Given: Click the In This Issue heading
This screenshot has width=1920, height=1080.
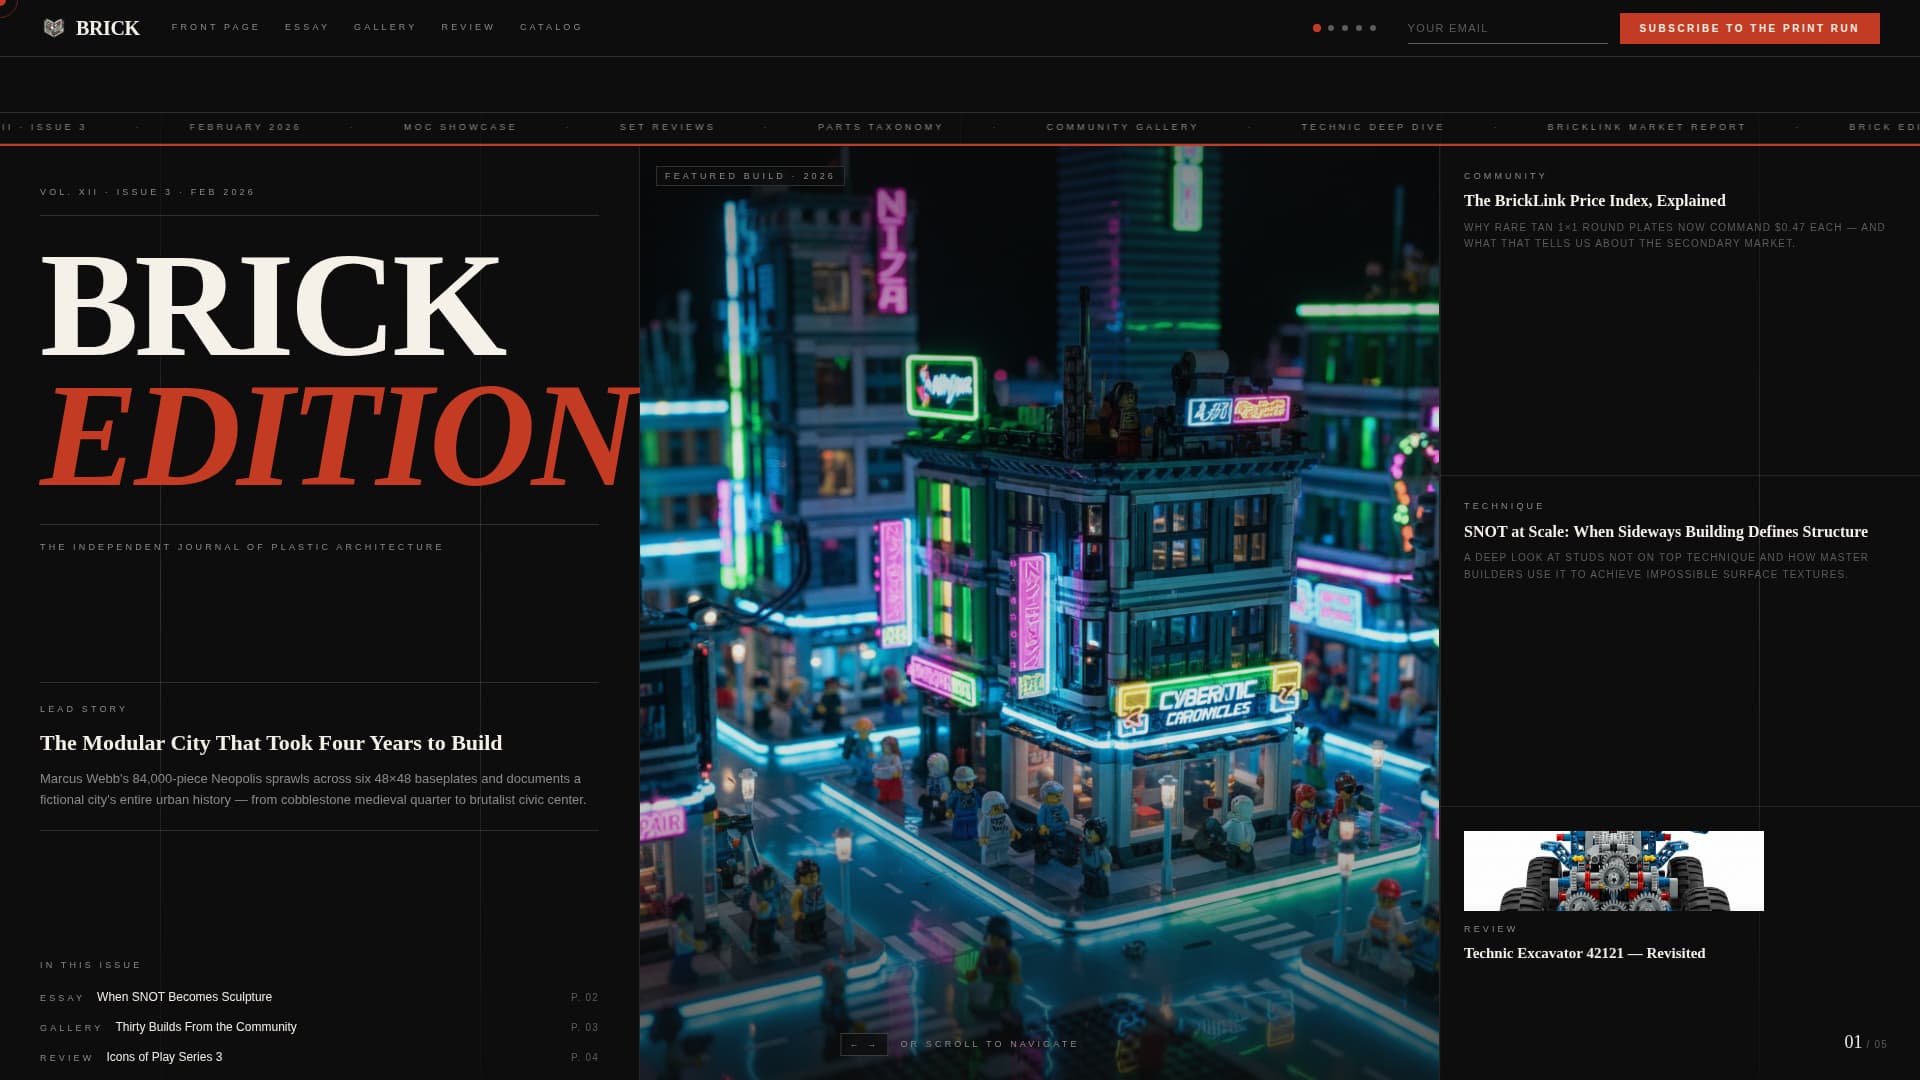Looking at the screenshot, I should pyautogui.click(x=91, y=965).
